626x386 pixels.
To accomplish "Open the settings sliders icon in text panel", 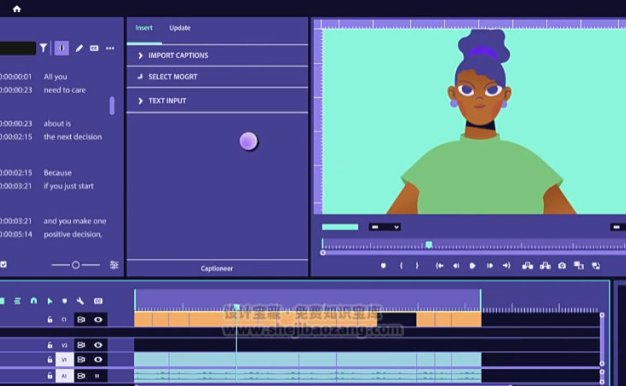I will (114, 265).
